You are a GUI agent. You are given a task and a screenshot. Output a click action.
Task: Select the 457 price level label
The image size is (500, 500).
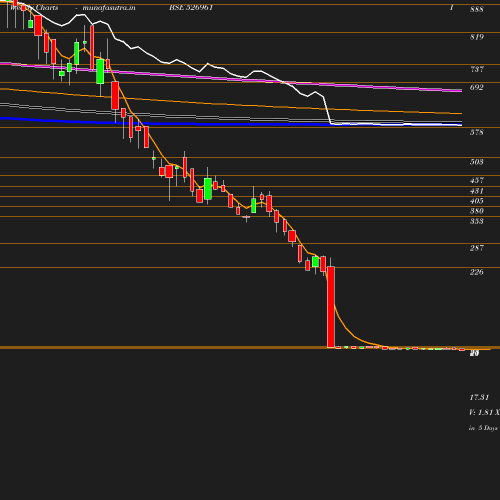click(x=477, y=180)
